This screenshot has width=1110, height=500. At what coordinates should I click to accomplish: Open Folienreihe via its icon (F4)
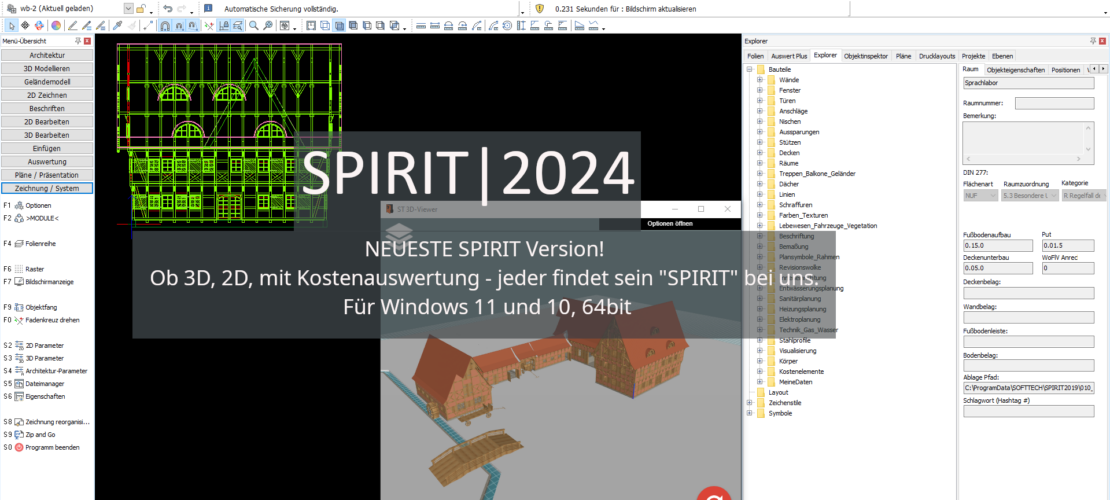tap(20, 243)
